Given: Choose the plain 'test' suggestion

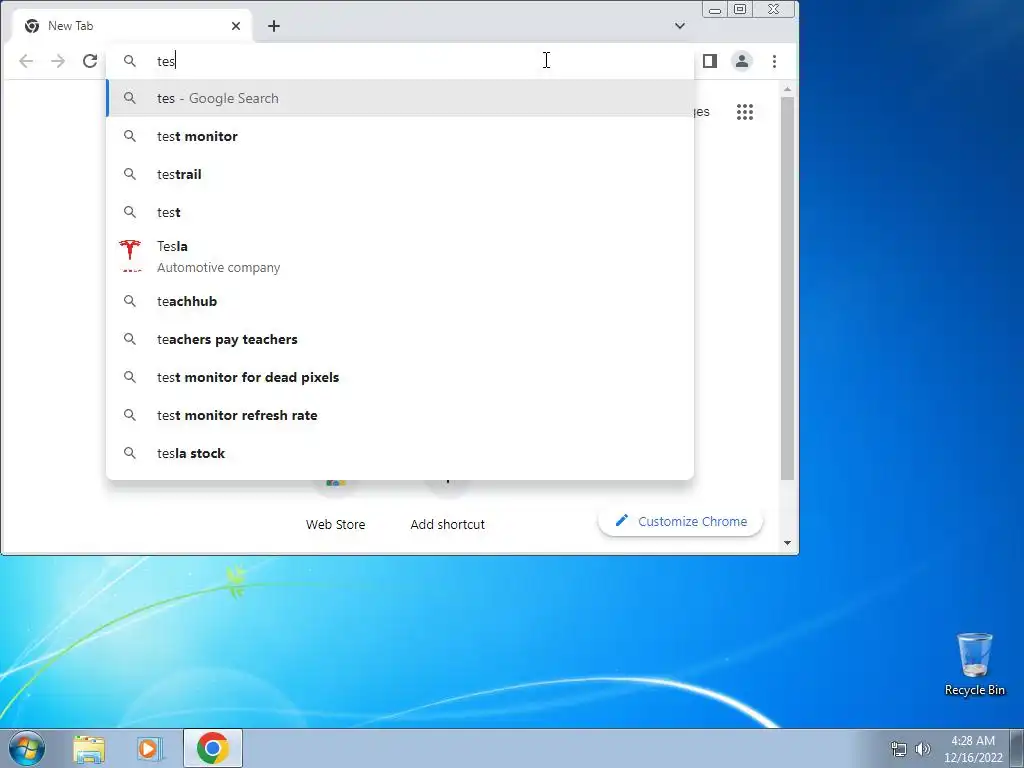Looking at the screenshot, I should click(x=400, y=212).
